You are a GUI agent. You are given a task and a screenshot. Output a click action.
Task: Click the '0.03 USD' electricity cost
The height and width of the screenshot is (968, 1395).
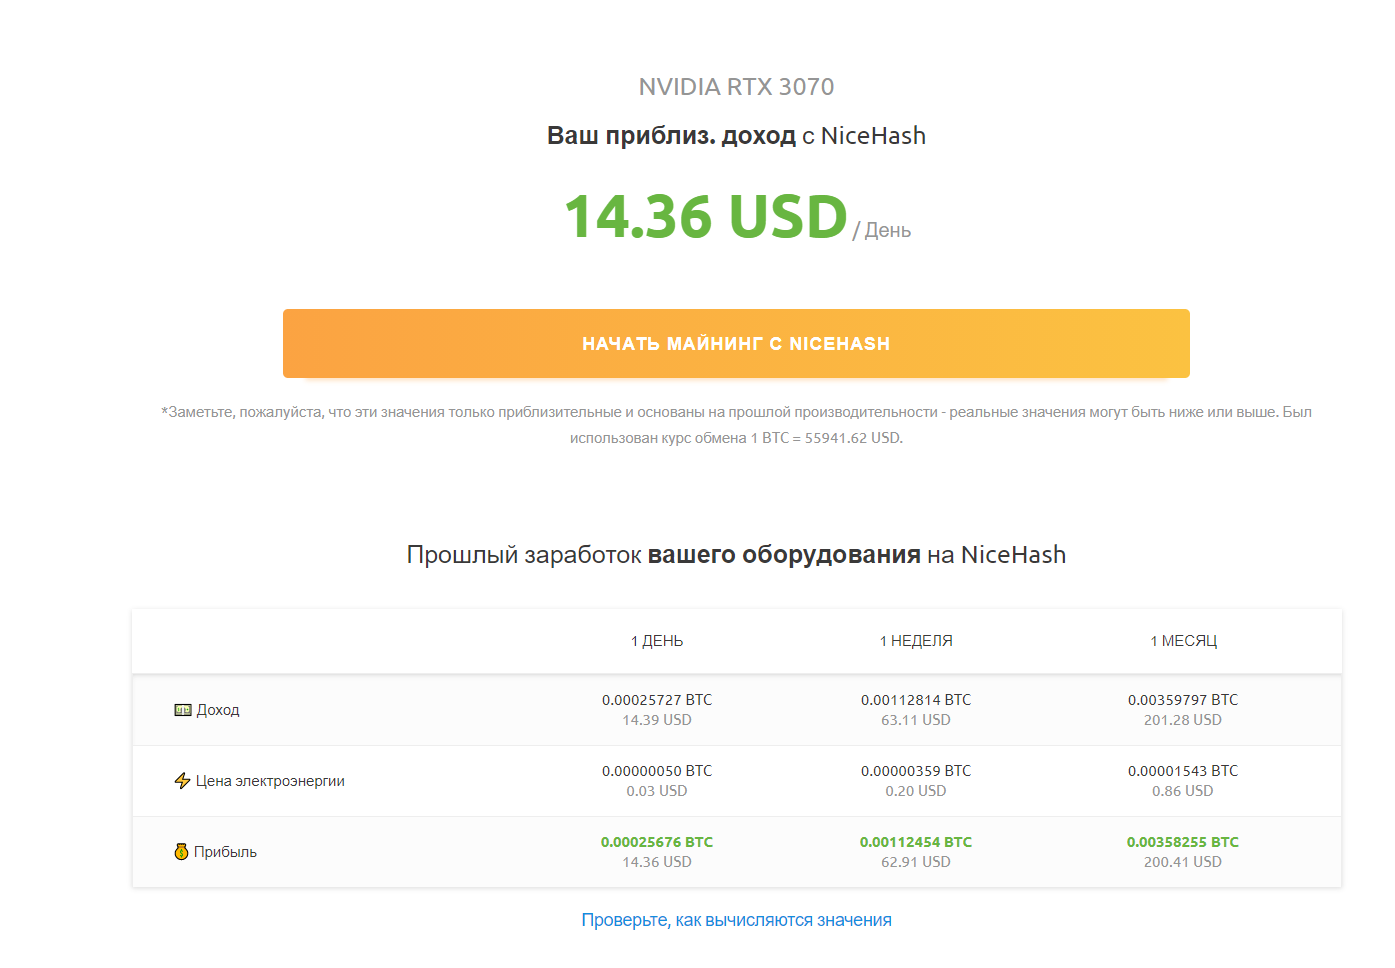pos(657,791)
